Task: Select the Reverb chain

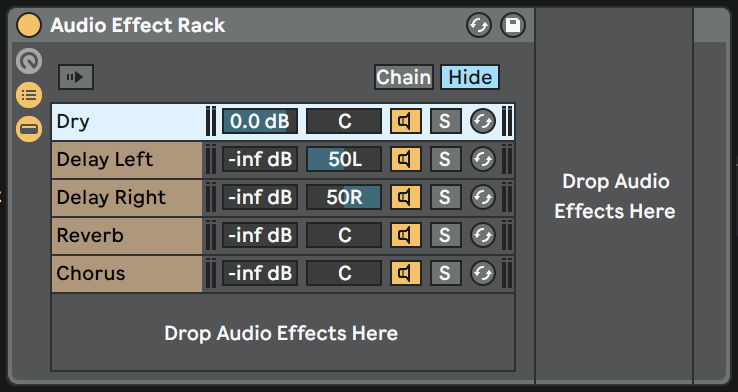Action: (127, 235)
